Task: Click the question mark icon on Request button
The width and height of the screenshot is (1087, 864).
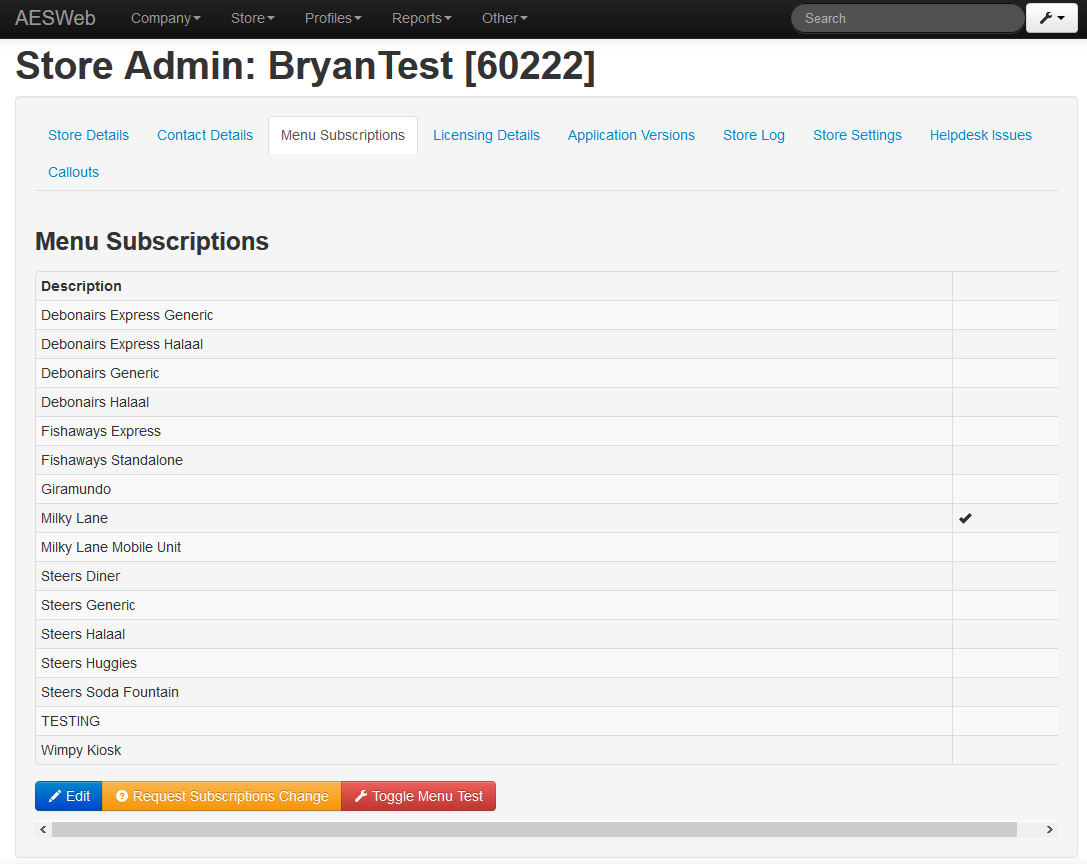Action: click(121, 796)
